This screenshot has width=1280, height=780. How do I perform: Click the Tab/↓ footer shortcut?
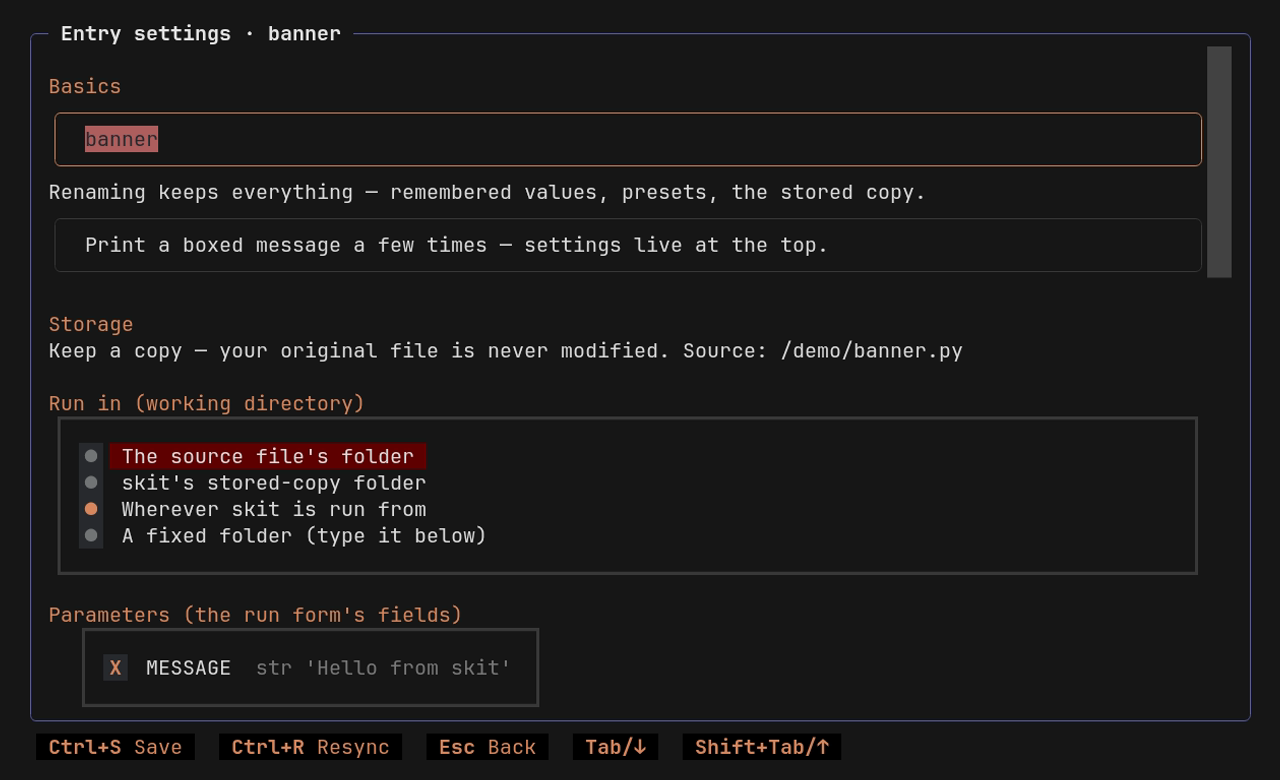[615, 747]
